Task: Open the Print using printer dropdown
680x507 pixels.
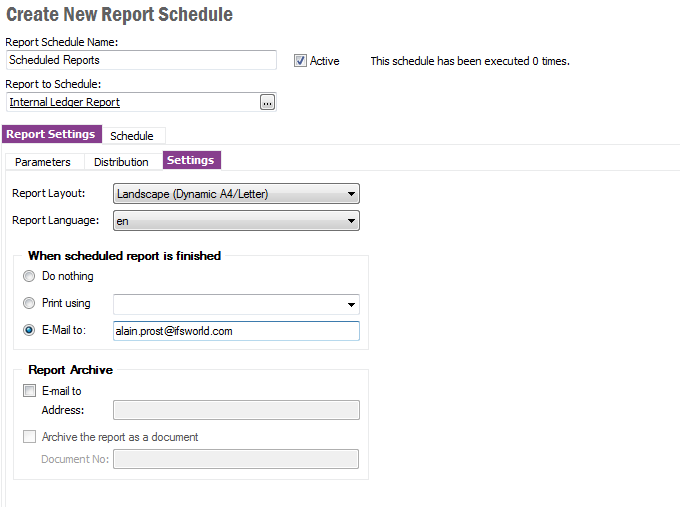Action: point(351,304)
